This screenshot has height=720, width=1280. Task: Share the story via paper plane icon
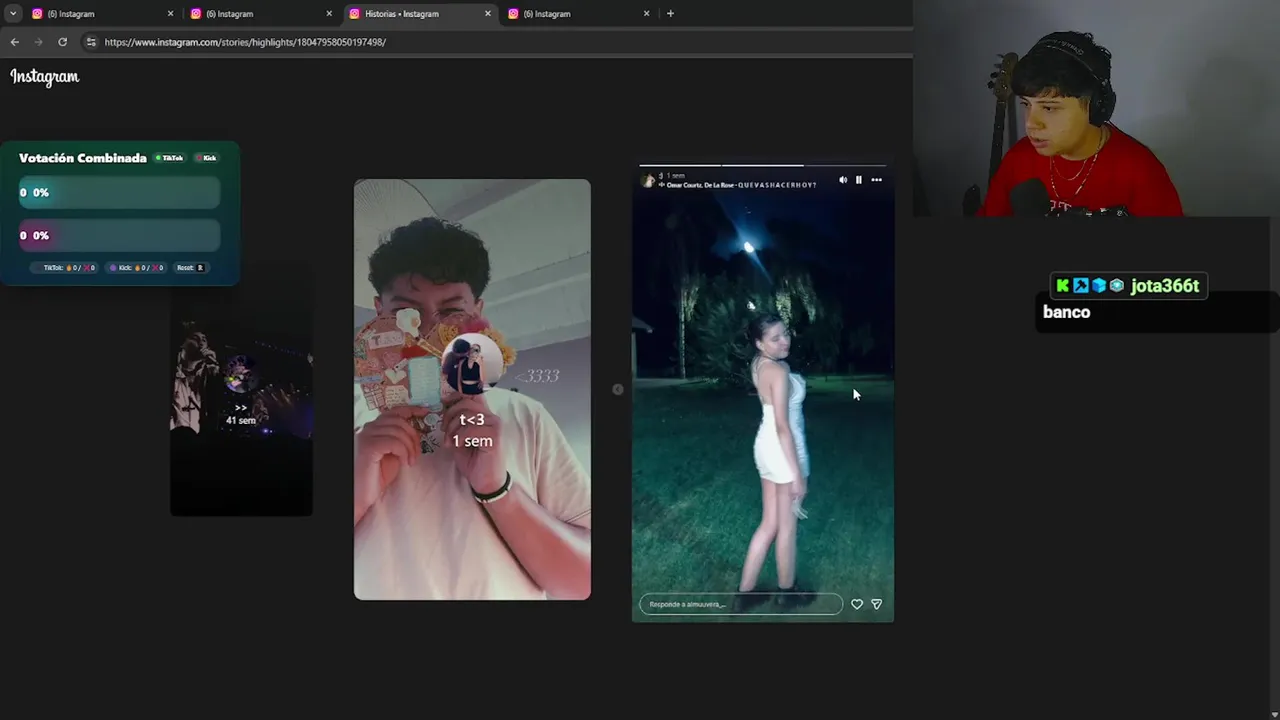point(877,604)
